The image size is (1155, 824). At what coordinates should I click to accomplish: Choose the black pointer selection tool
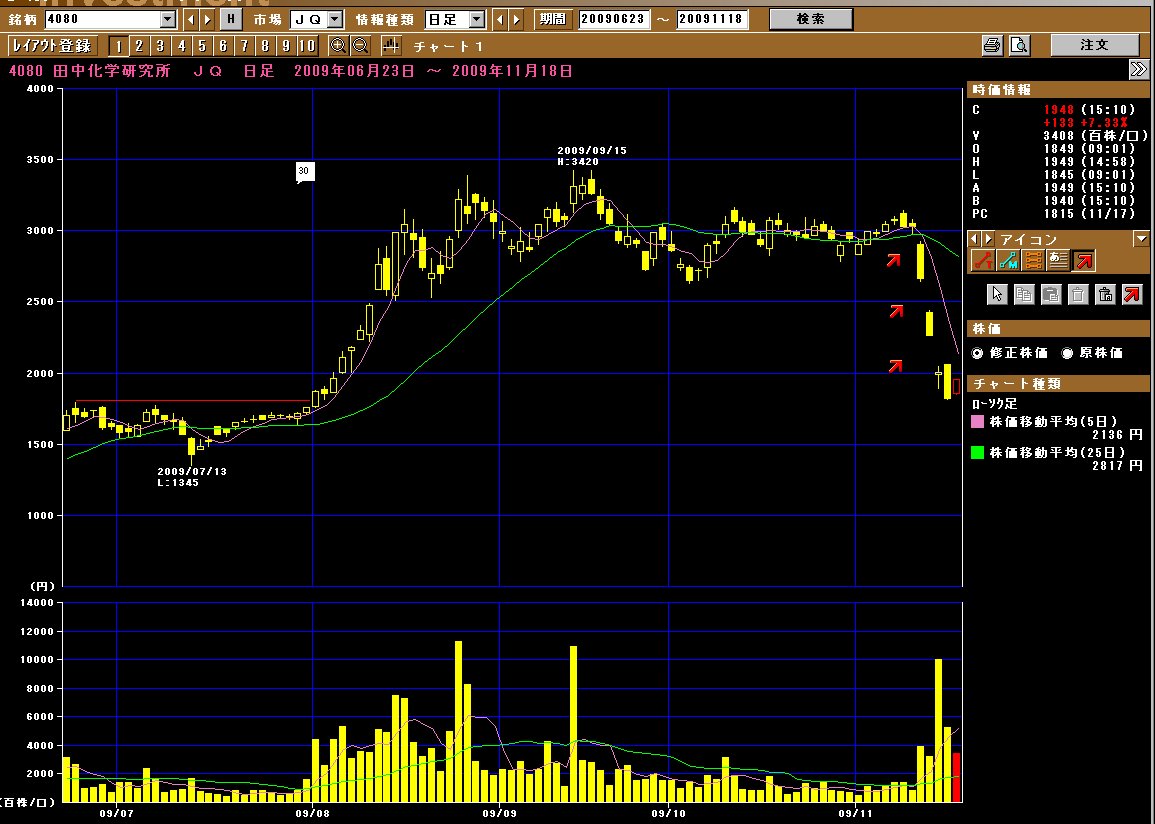(997, 295)
